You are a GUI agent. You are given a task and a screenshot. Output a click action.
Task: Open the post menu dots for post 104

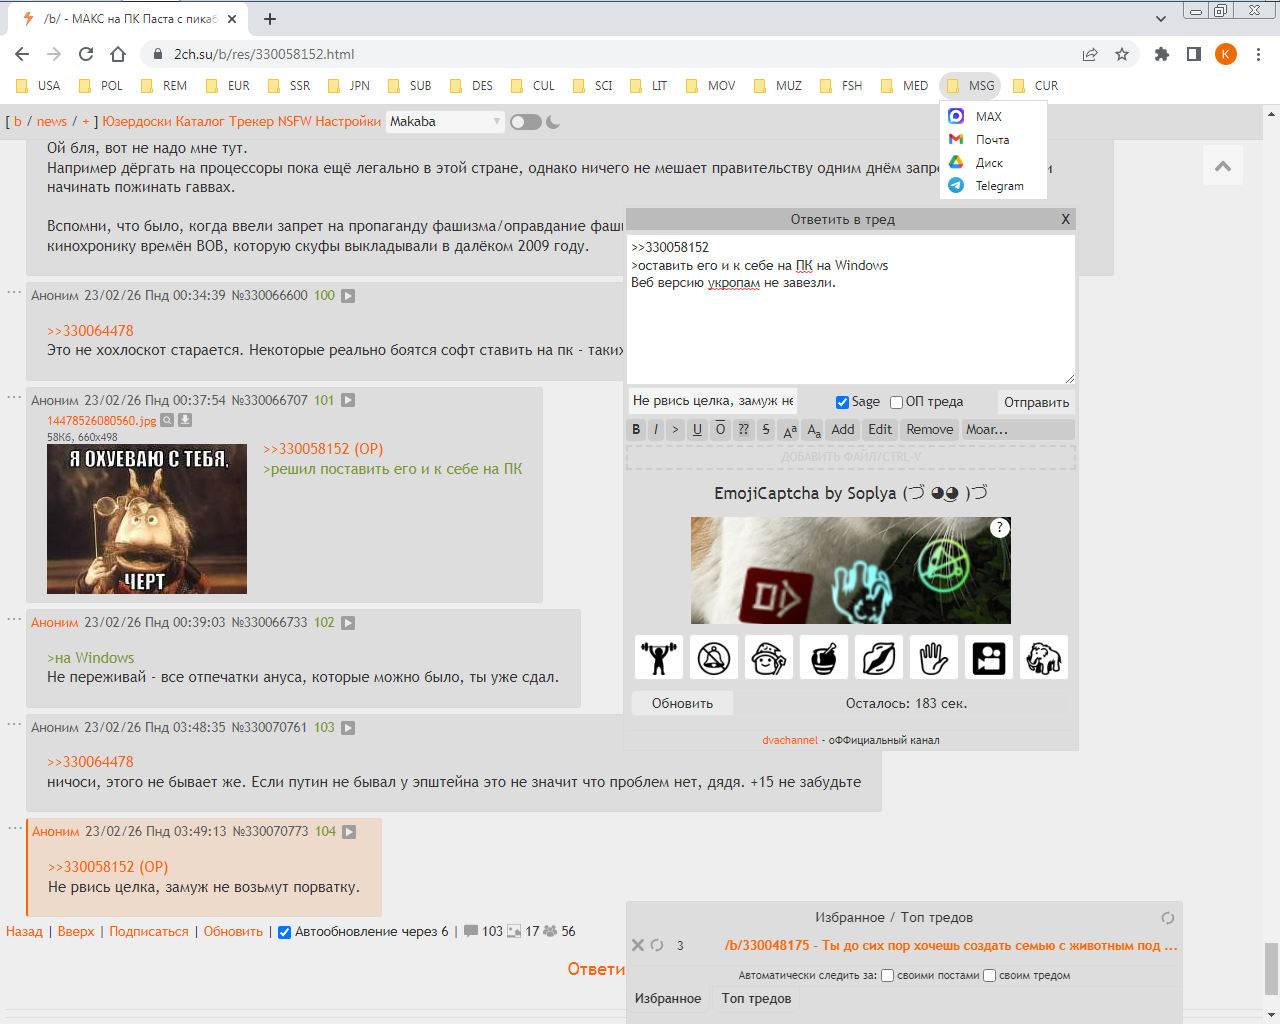[x=14, y=828]
